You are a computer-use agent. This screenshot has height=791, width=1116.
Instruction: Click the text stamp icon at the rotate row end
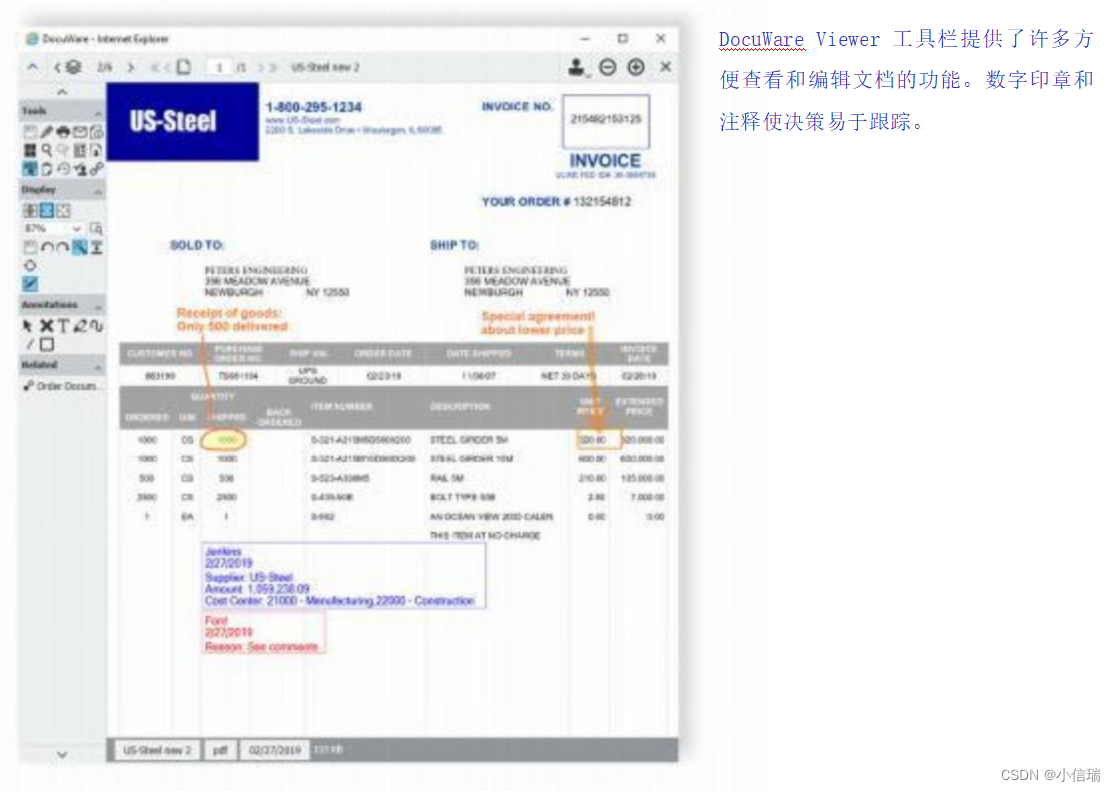96,247
